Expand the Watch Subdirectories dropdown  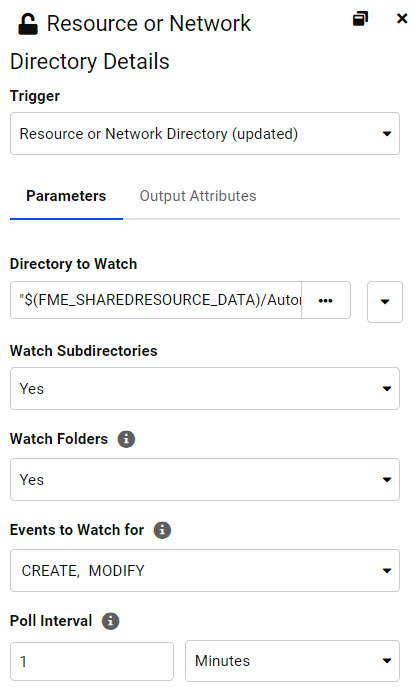(205, 389)
